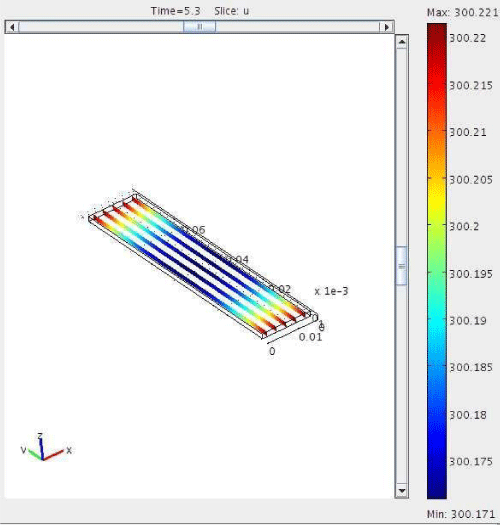Screen dimensions: 500x525
Task: Click the slider track left of the thumb
Action: point(101,27)
